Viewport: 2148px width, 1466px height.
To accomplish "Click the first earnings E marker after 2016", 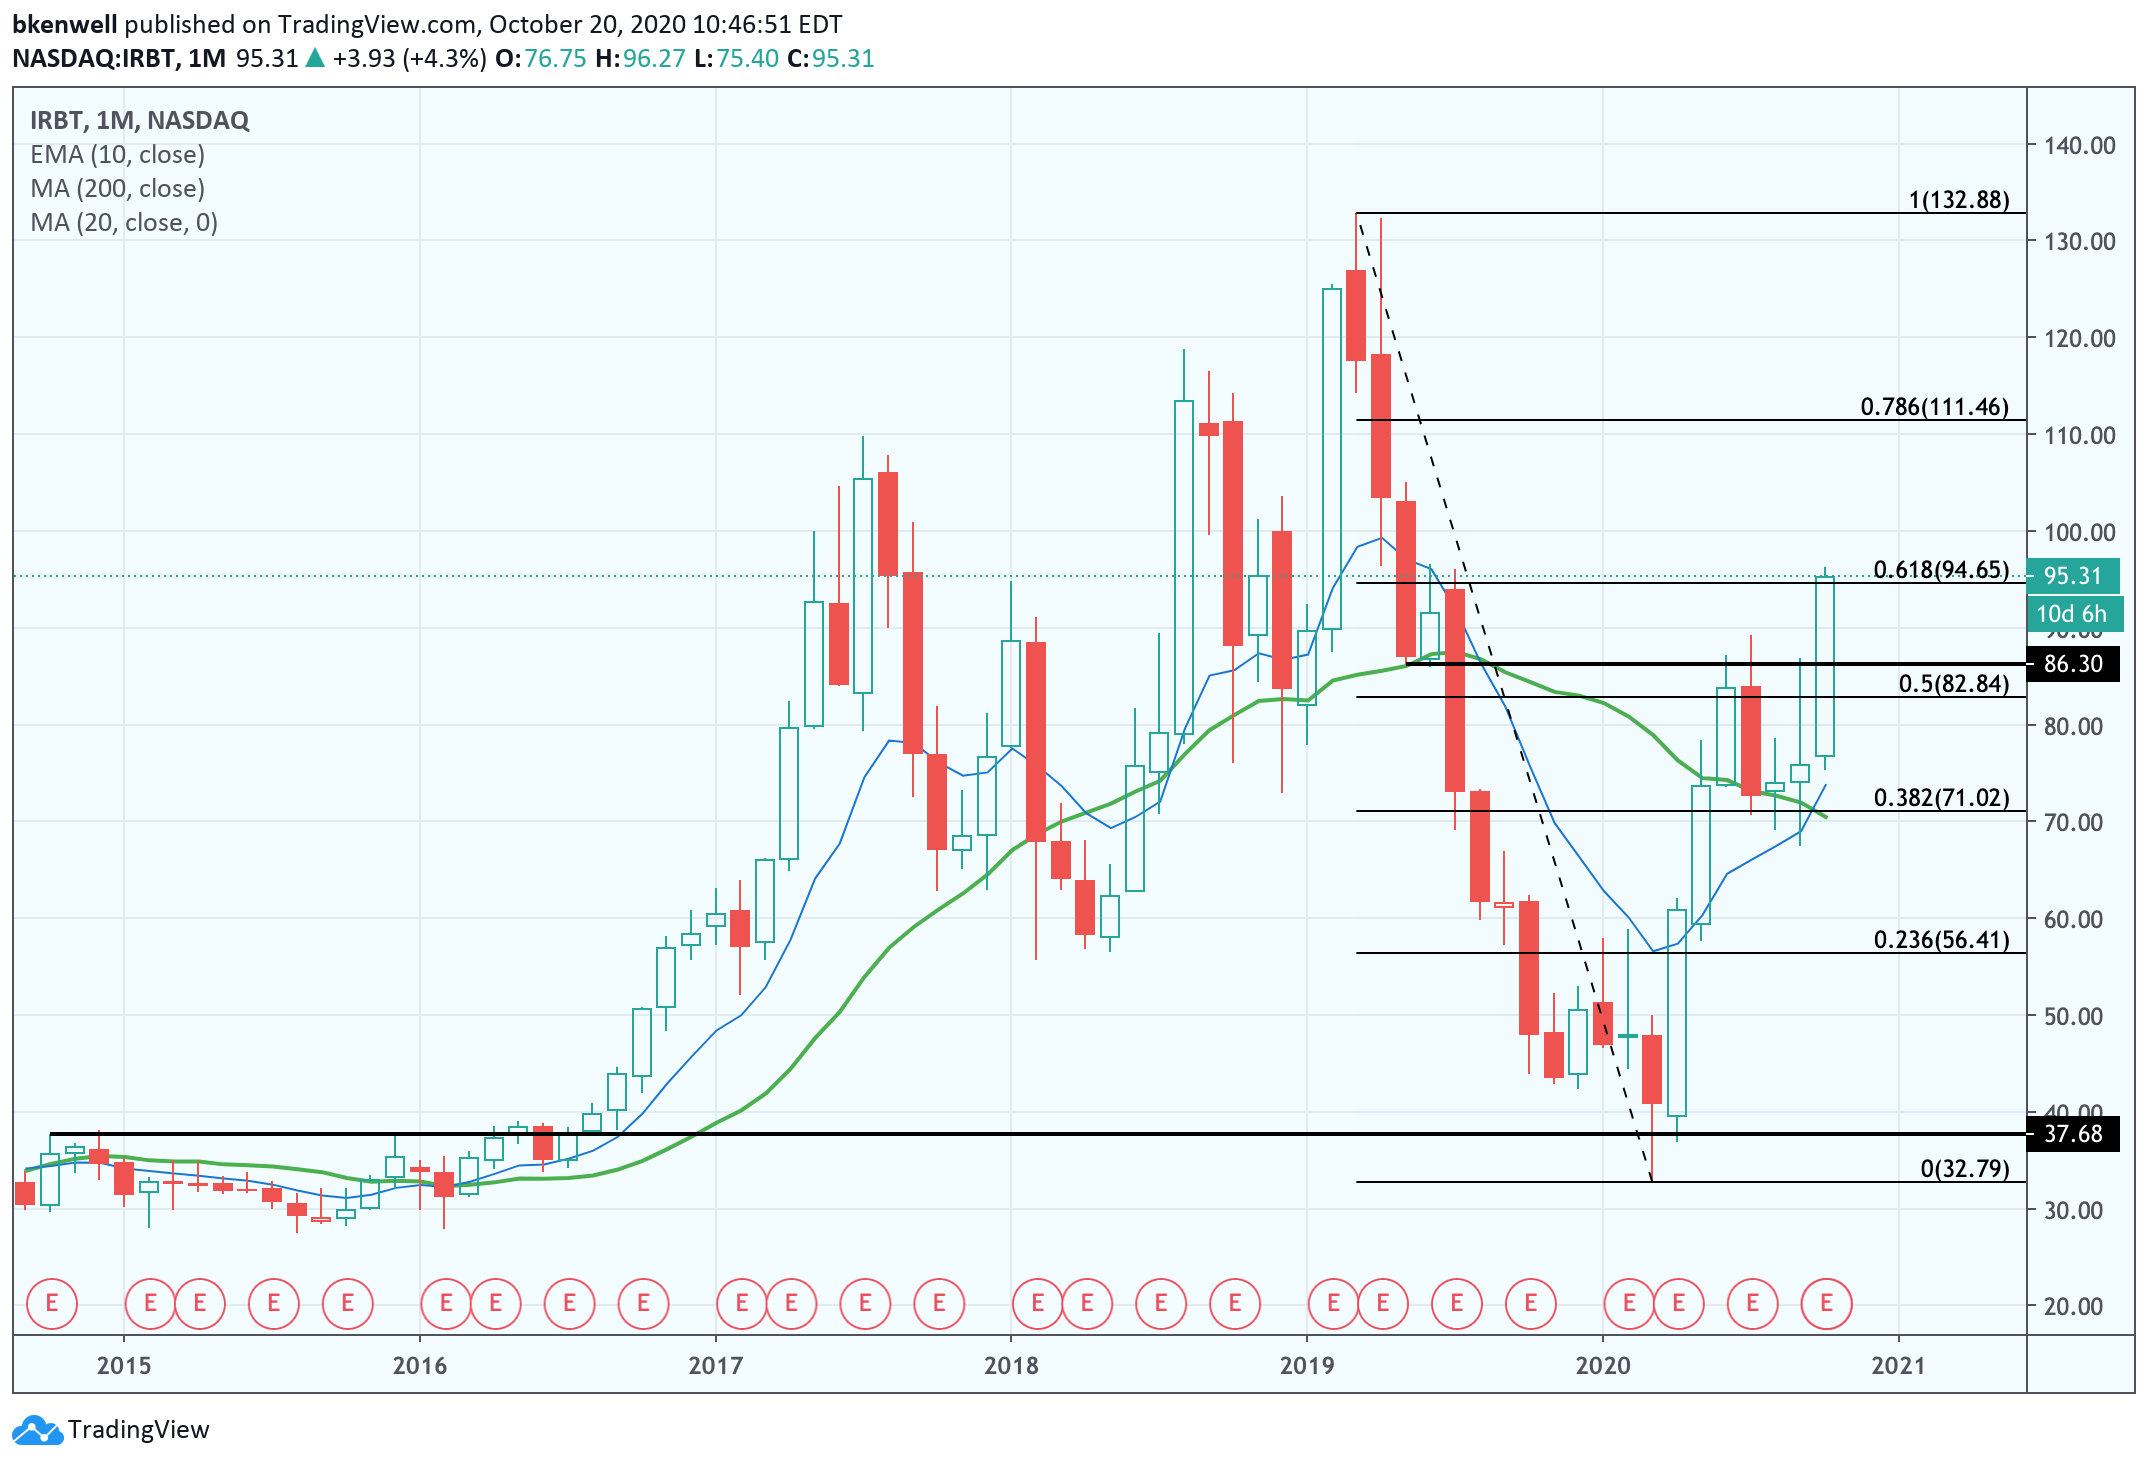I will click(x=446, y=1303).
